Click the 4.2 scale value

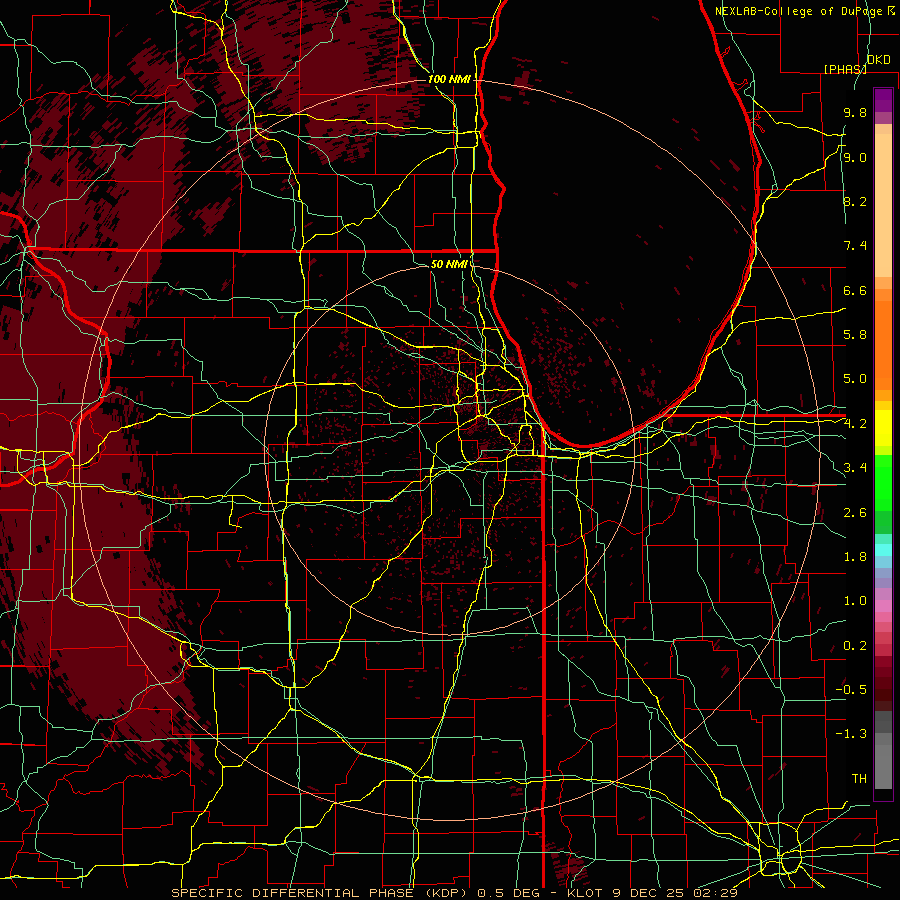tap(855, 424)
